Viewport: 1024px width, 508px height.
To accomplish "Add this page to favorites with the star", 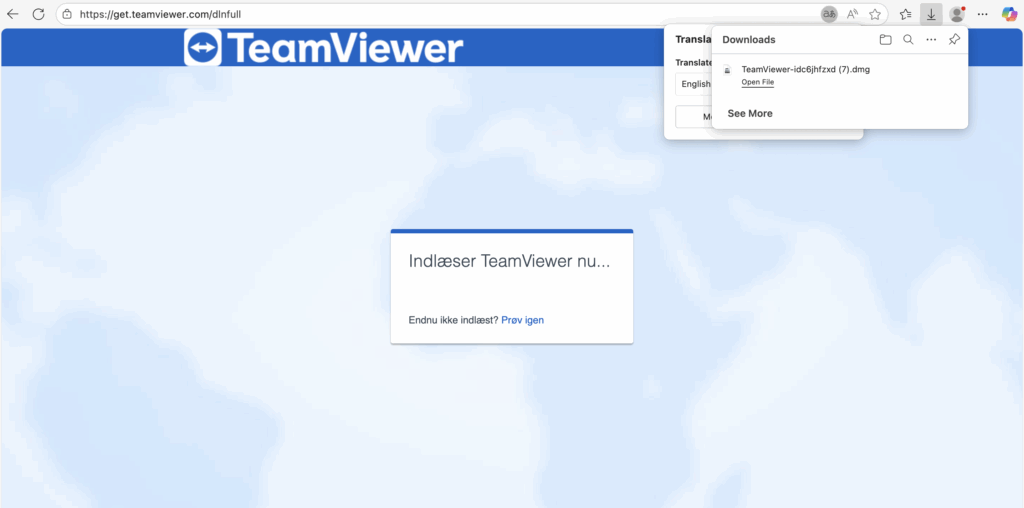I will coord(875,14).
